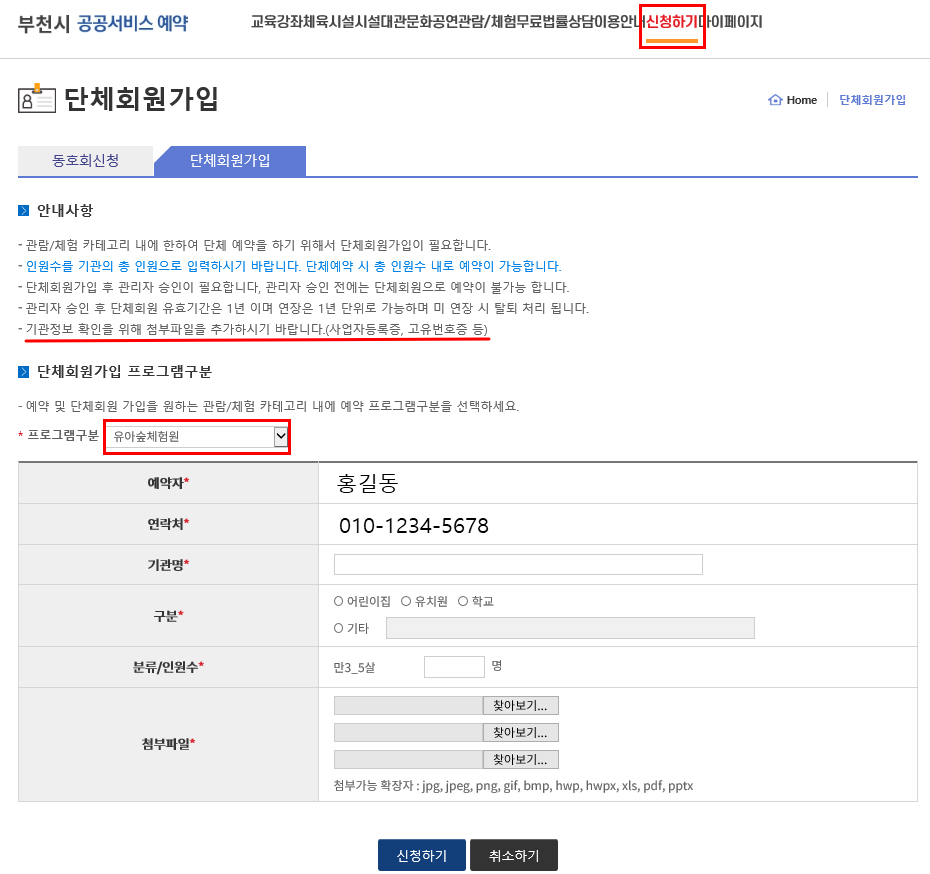Click the Home icon in the breadcrumb

pos(775,100)
